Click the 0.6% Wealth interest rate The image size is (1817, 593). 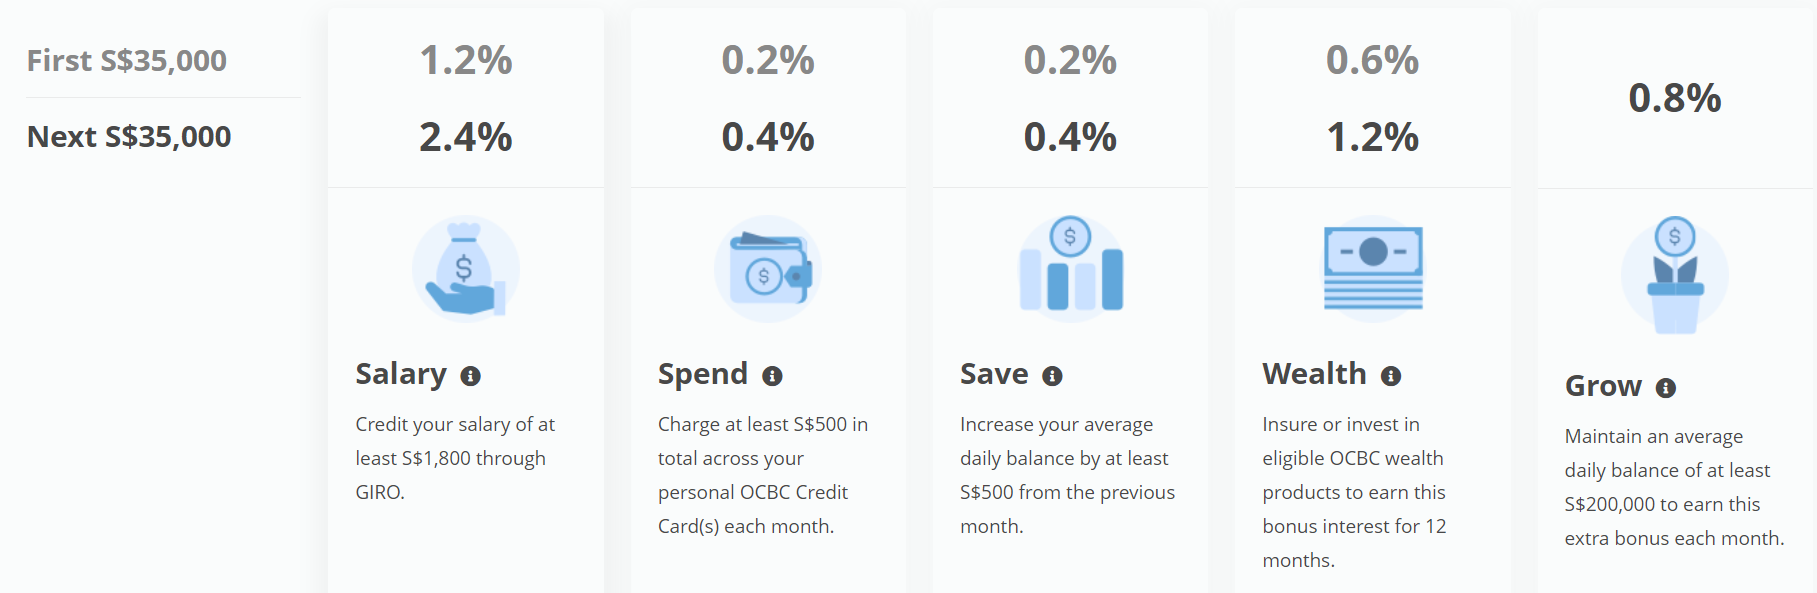click(1372, 61)
